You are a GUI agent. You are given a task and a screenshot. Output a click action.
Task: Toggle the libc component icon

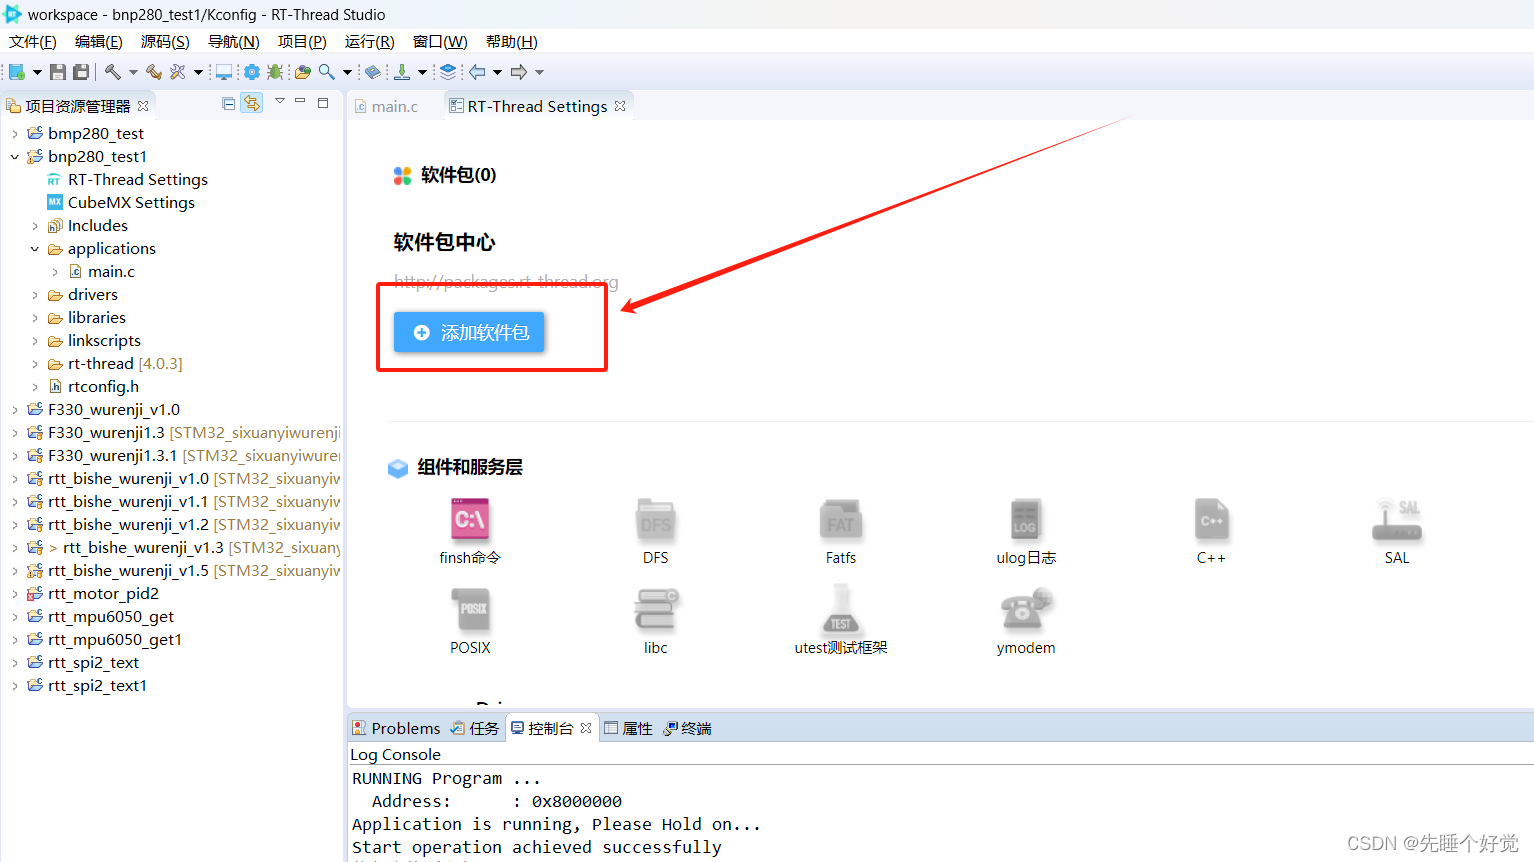coord(656,609)
